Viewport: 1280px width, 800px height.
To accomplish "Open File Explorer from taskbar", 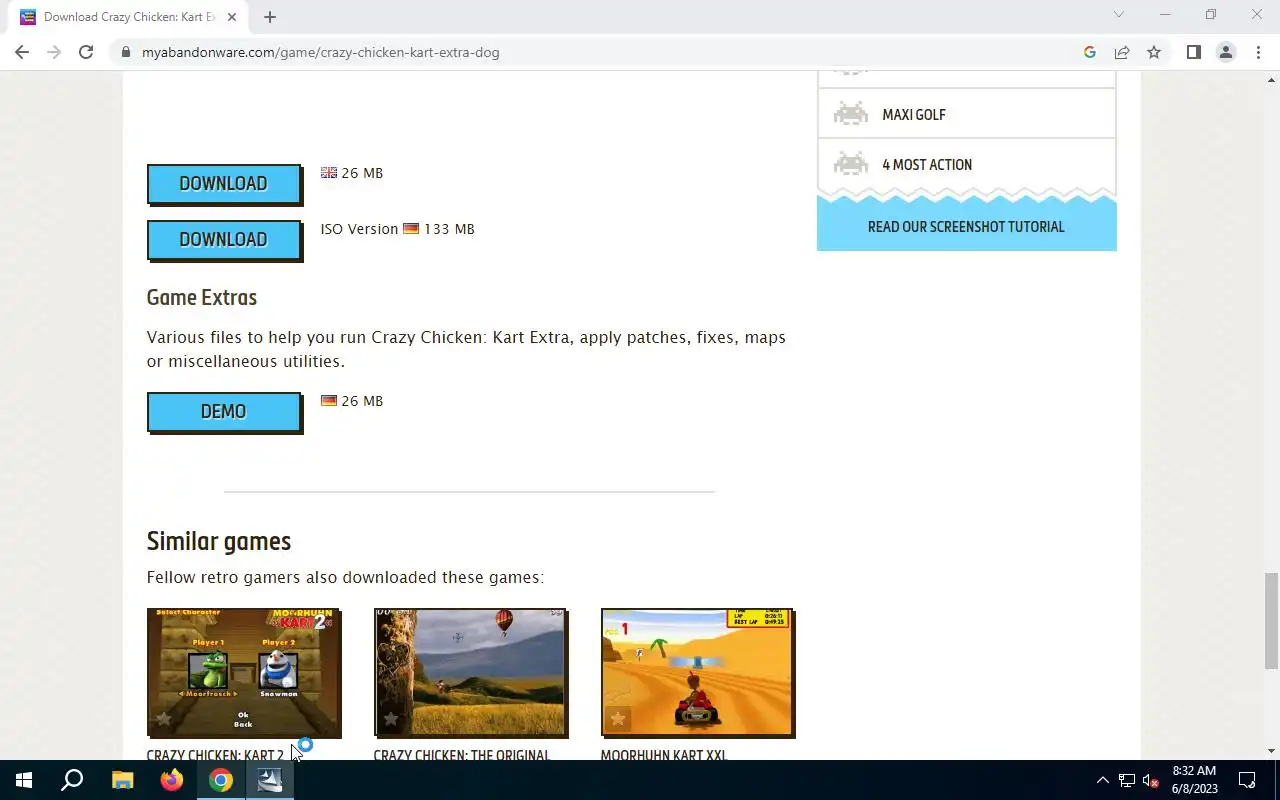I will point(122,780).
